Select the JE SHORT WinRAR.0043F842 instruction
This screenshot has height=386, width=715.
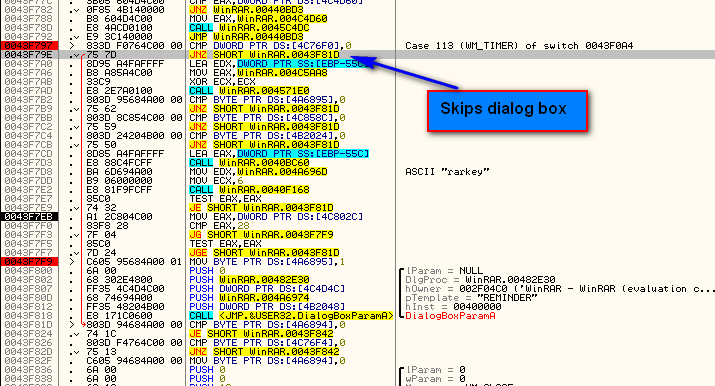pos(261,334)
